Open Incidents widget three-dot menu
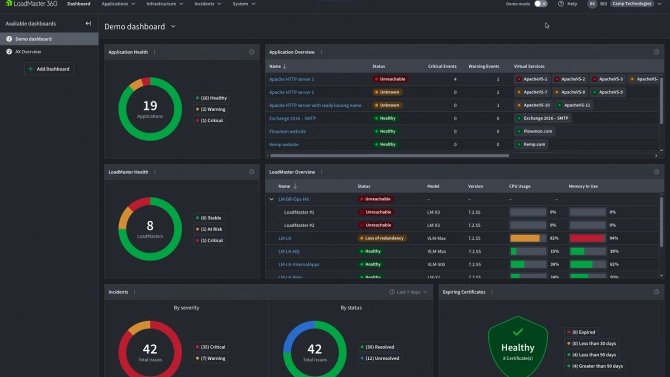Screen dimensions: 670x377 (135, 292)
